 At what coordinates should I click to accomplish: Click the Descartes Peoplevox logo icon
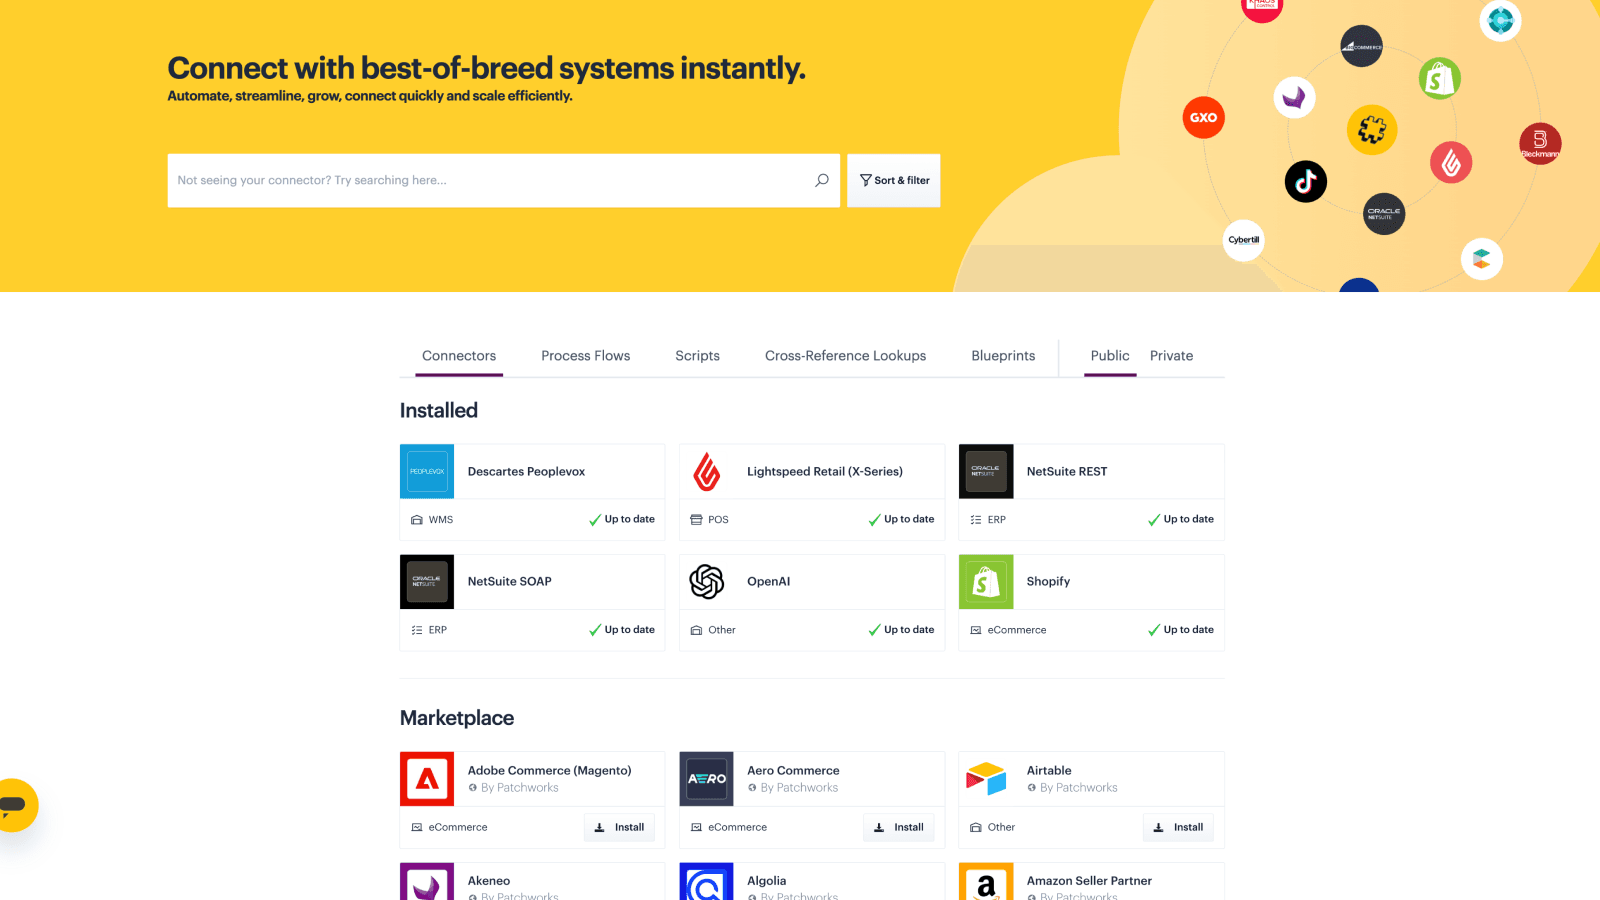pyautogui.click(x=427, y=471)
